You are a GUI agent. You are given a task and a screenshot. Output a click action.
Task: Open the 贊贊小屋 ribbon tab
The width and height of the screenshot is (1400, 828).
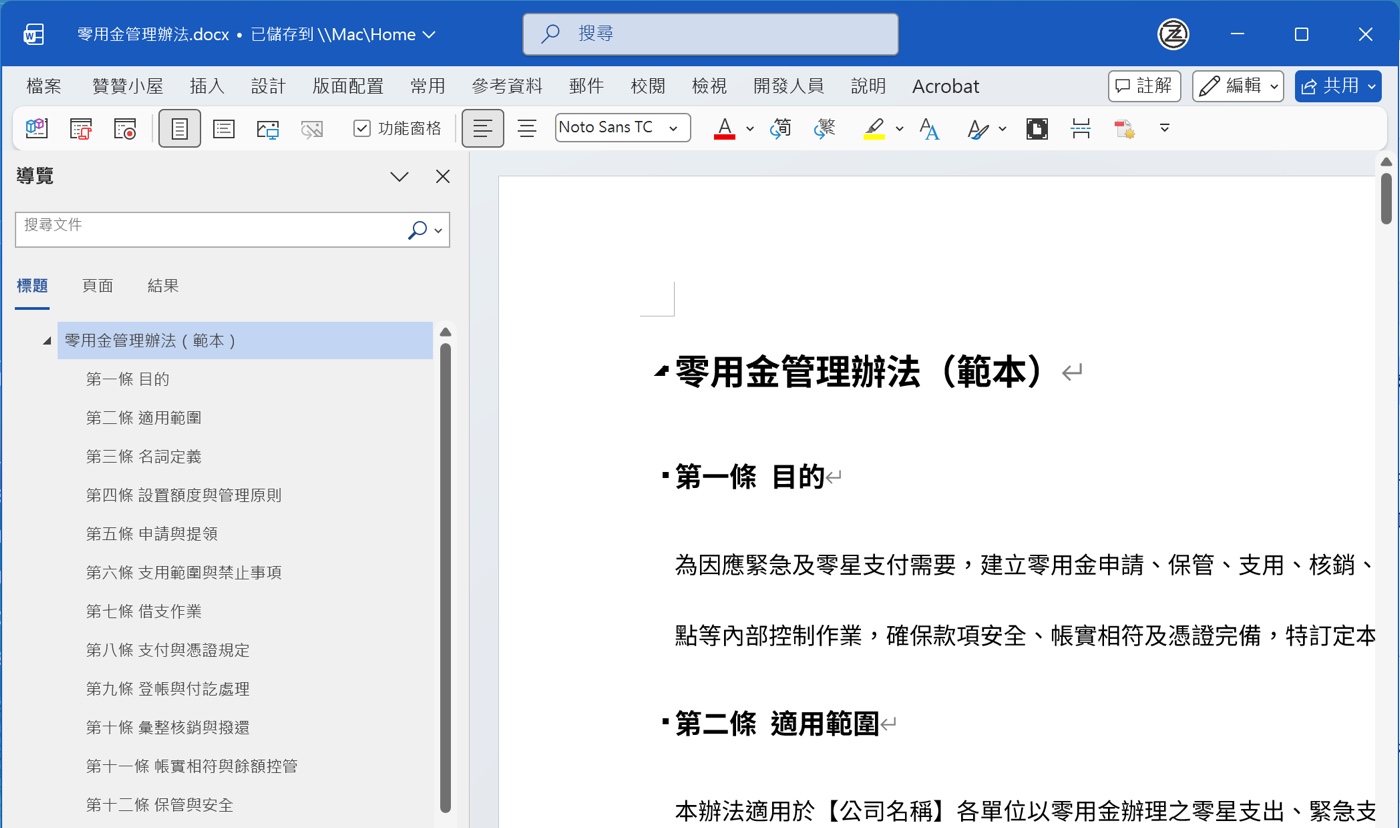coord(127,86)
